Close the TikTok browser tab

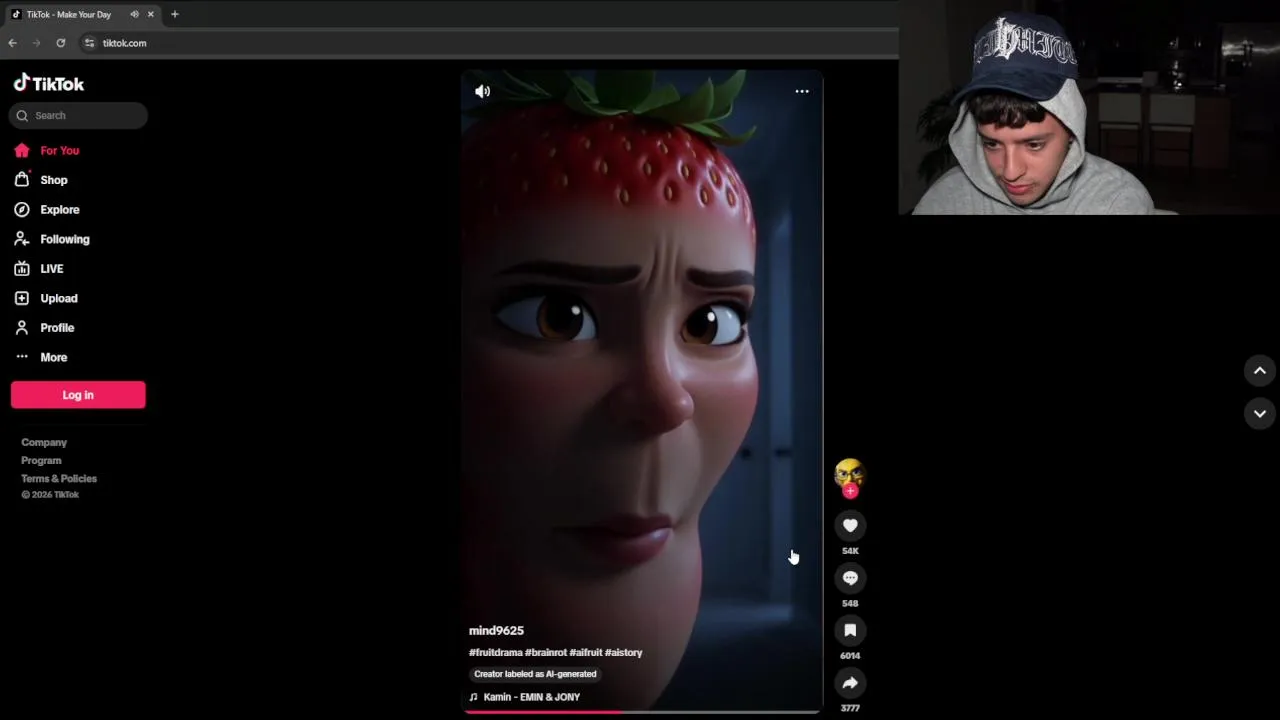click(x=151, y=14)
